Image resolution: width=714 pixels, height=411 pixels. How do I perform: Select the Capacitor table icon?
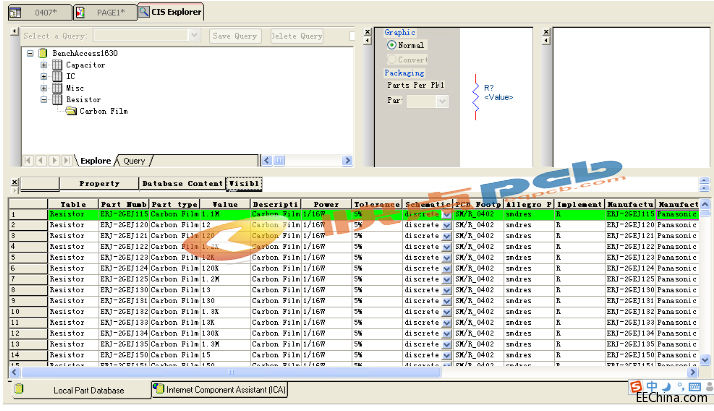57,64
